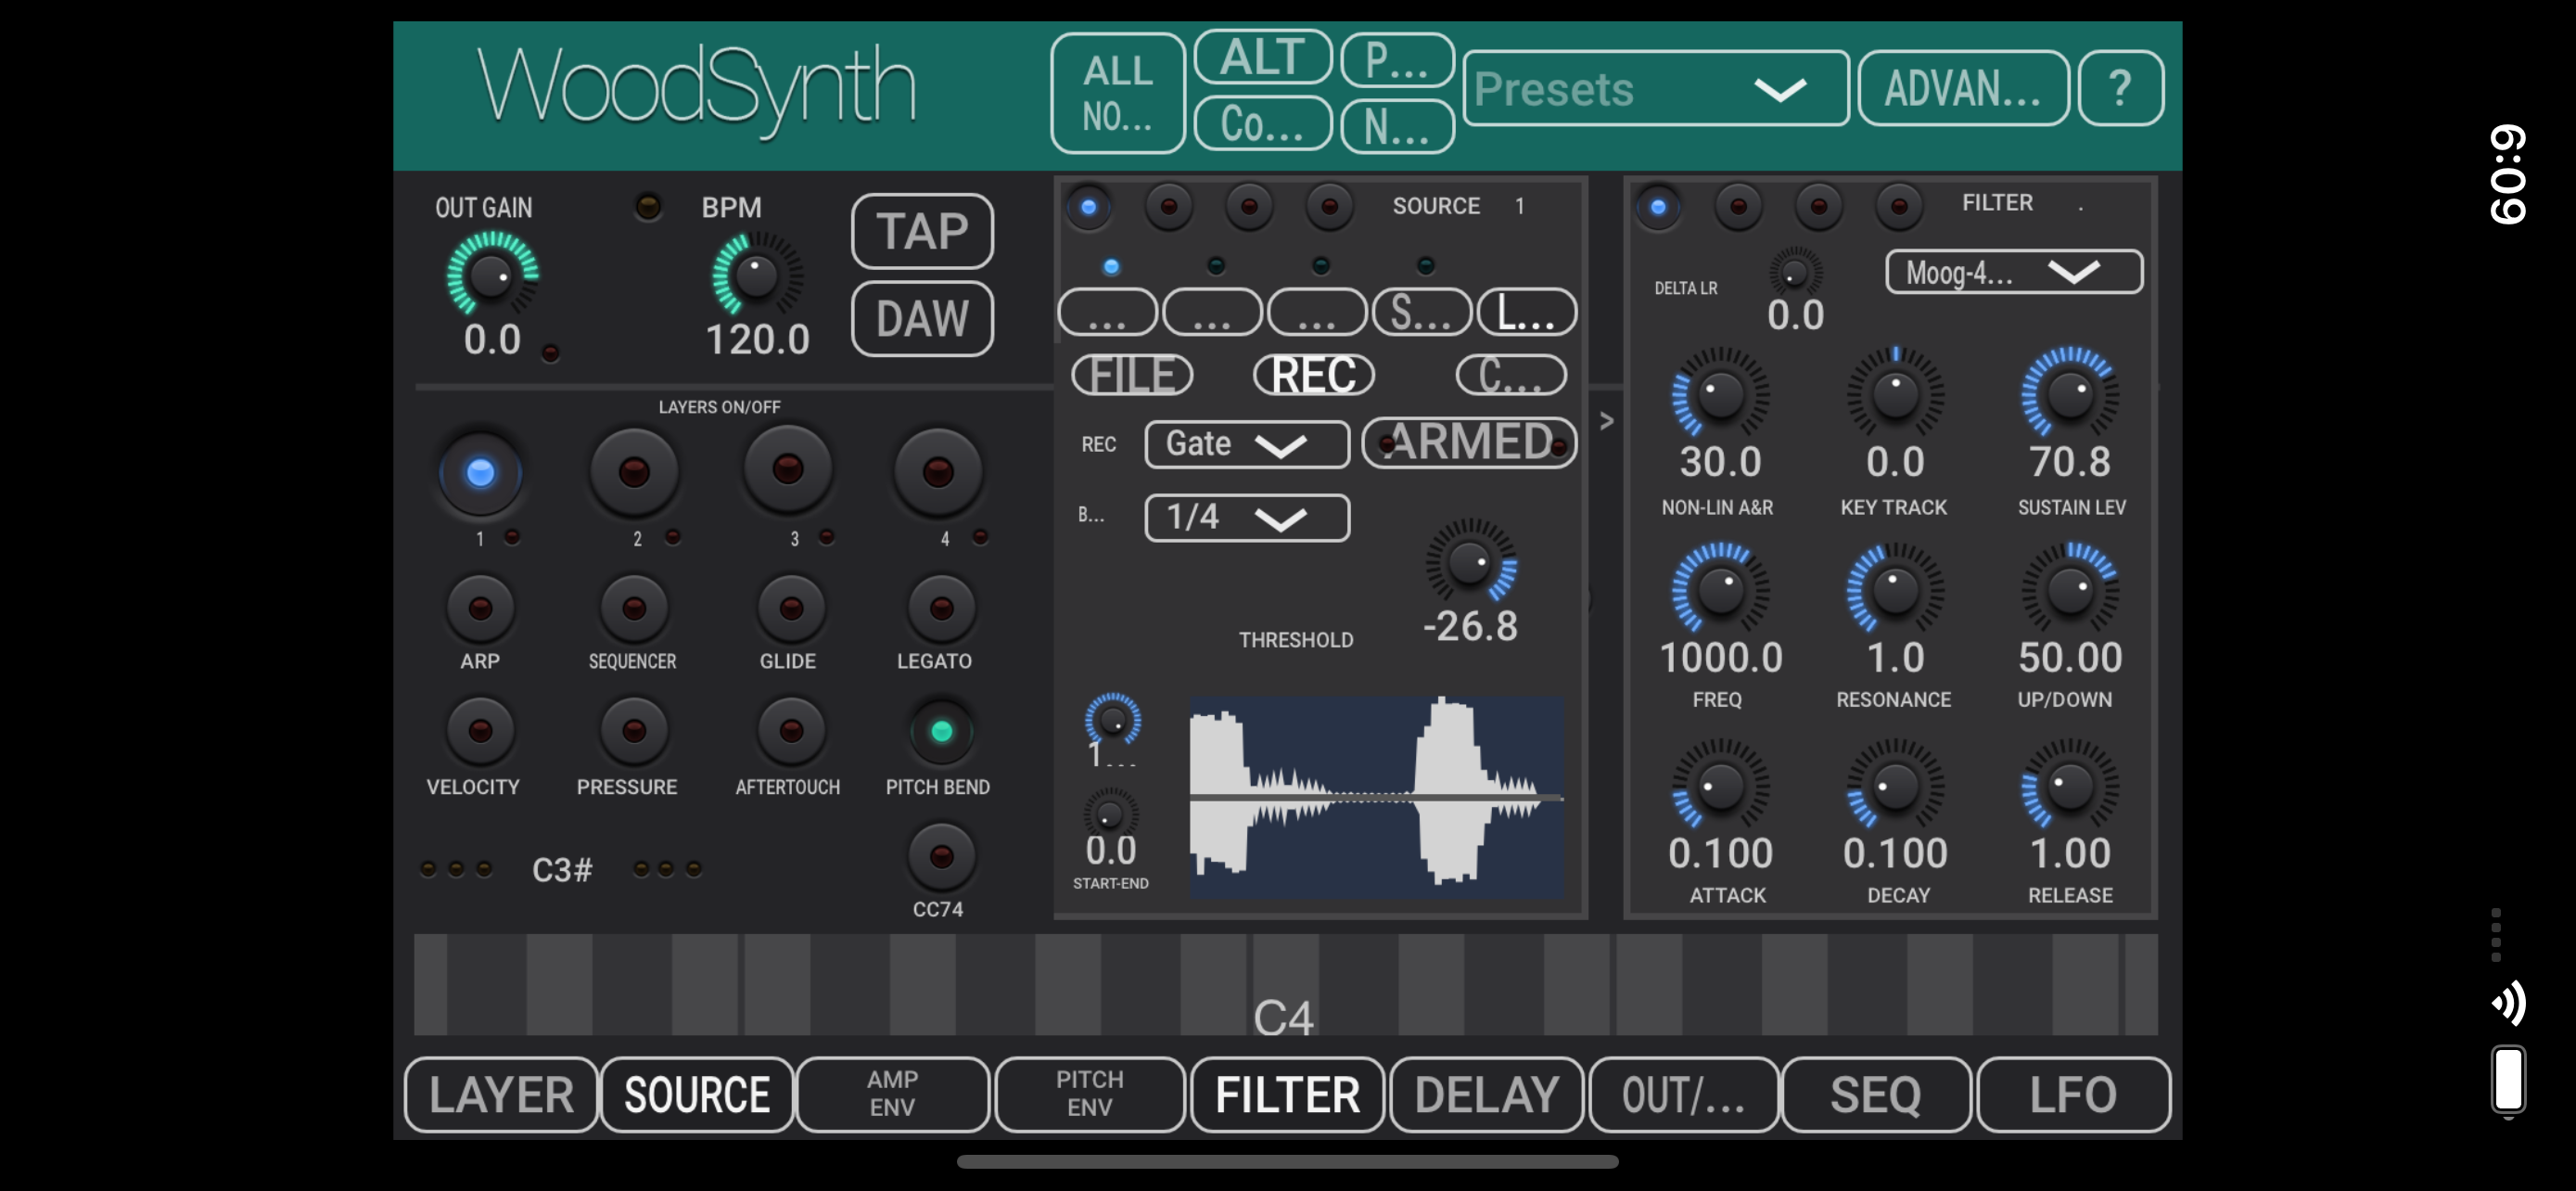Click the ALT button
2576x1191 pixels.
coord(1263,57)
